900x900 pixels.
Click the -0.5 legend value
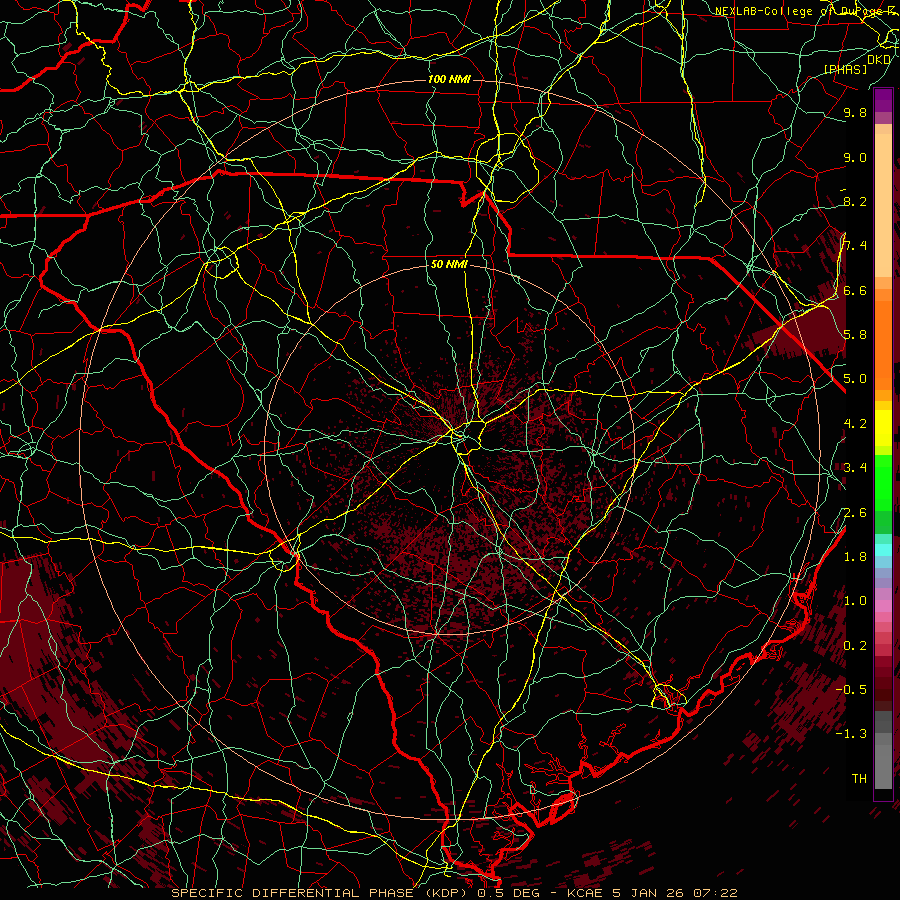851,689
